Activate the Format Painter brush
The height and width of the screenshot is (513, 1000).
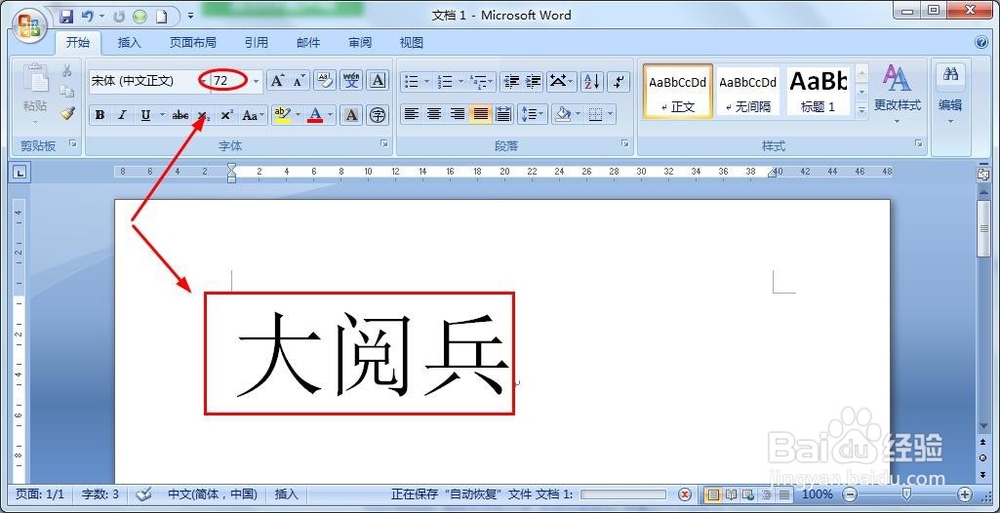point(67,114)
